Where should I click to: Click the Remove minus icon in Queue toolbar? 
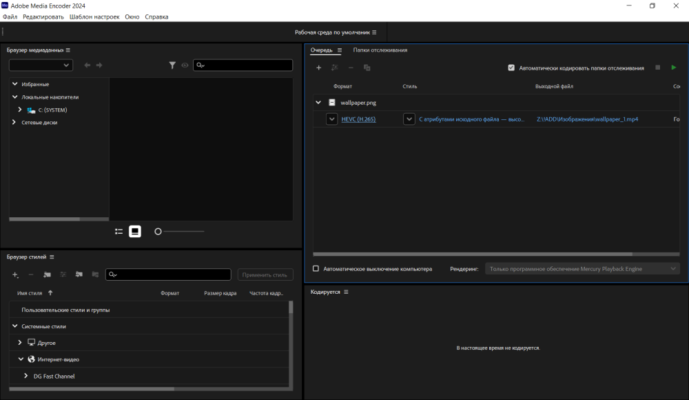[x=351, y=68]
